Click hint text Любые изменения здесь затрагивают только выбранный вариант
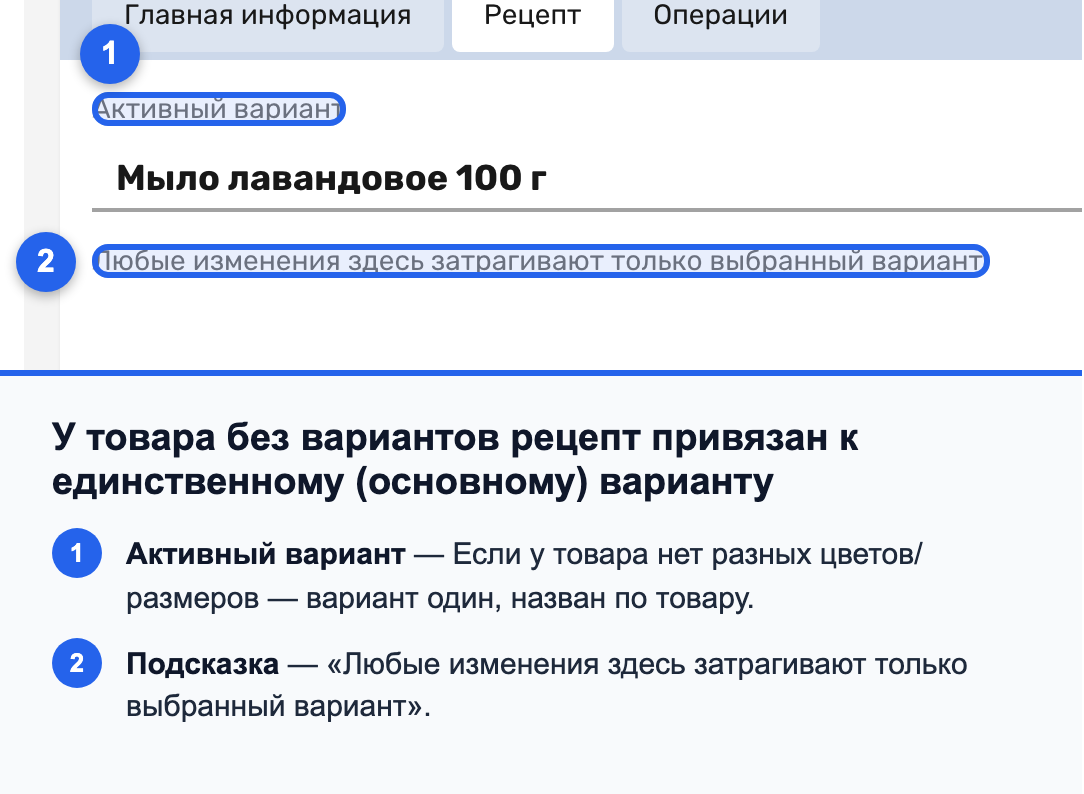Screen dimensions: 1084x794 [541, 261]
